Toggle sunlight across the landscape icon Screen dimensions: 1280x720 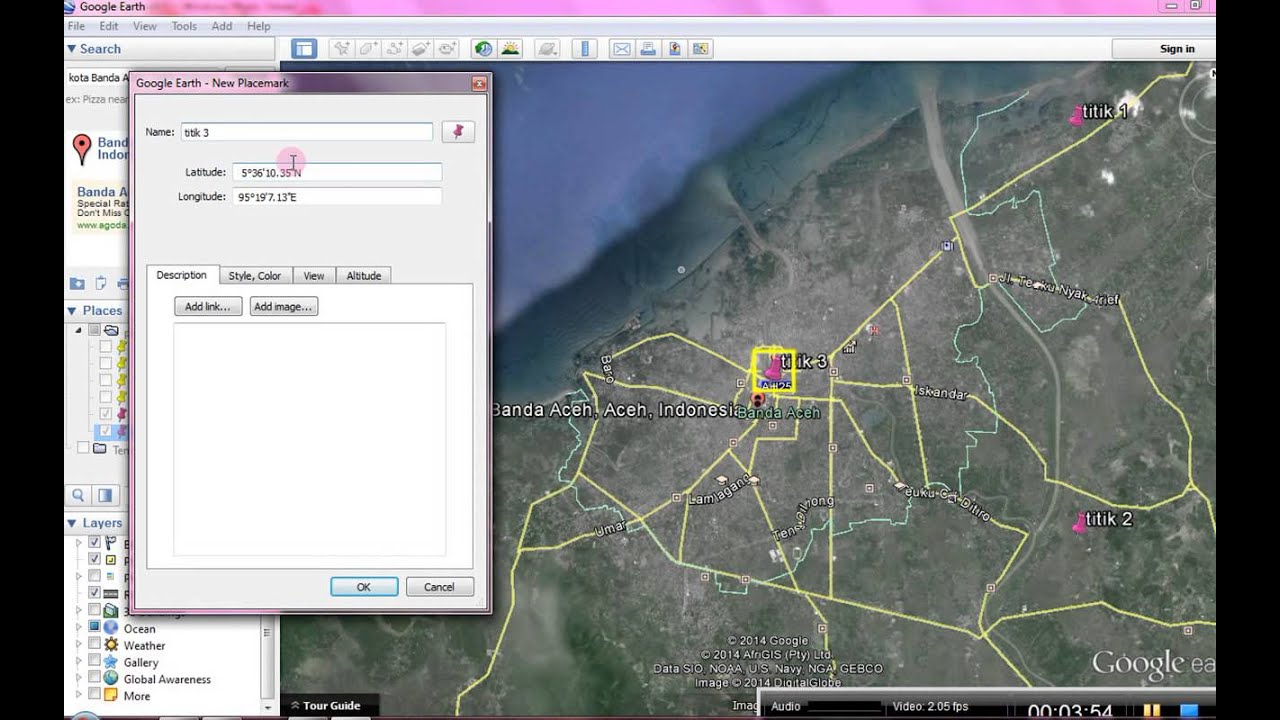click(x=510, y=48)
